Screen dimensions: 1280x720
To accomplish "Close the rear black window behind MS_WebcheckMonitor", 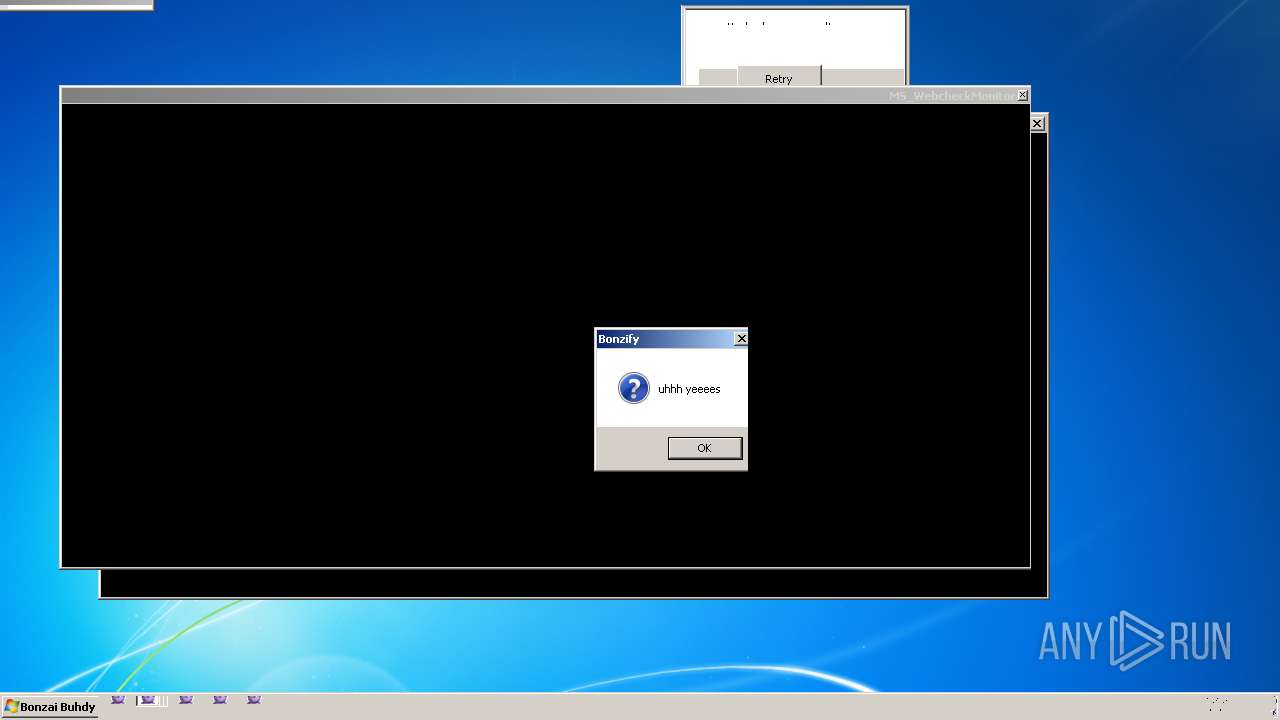I will (1037, 123).
